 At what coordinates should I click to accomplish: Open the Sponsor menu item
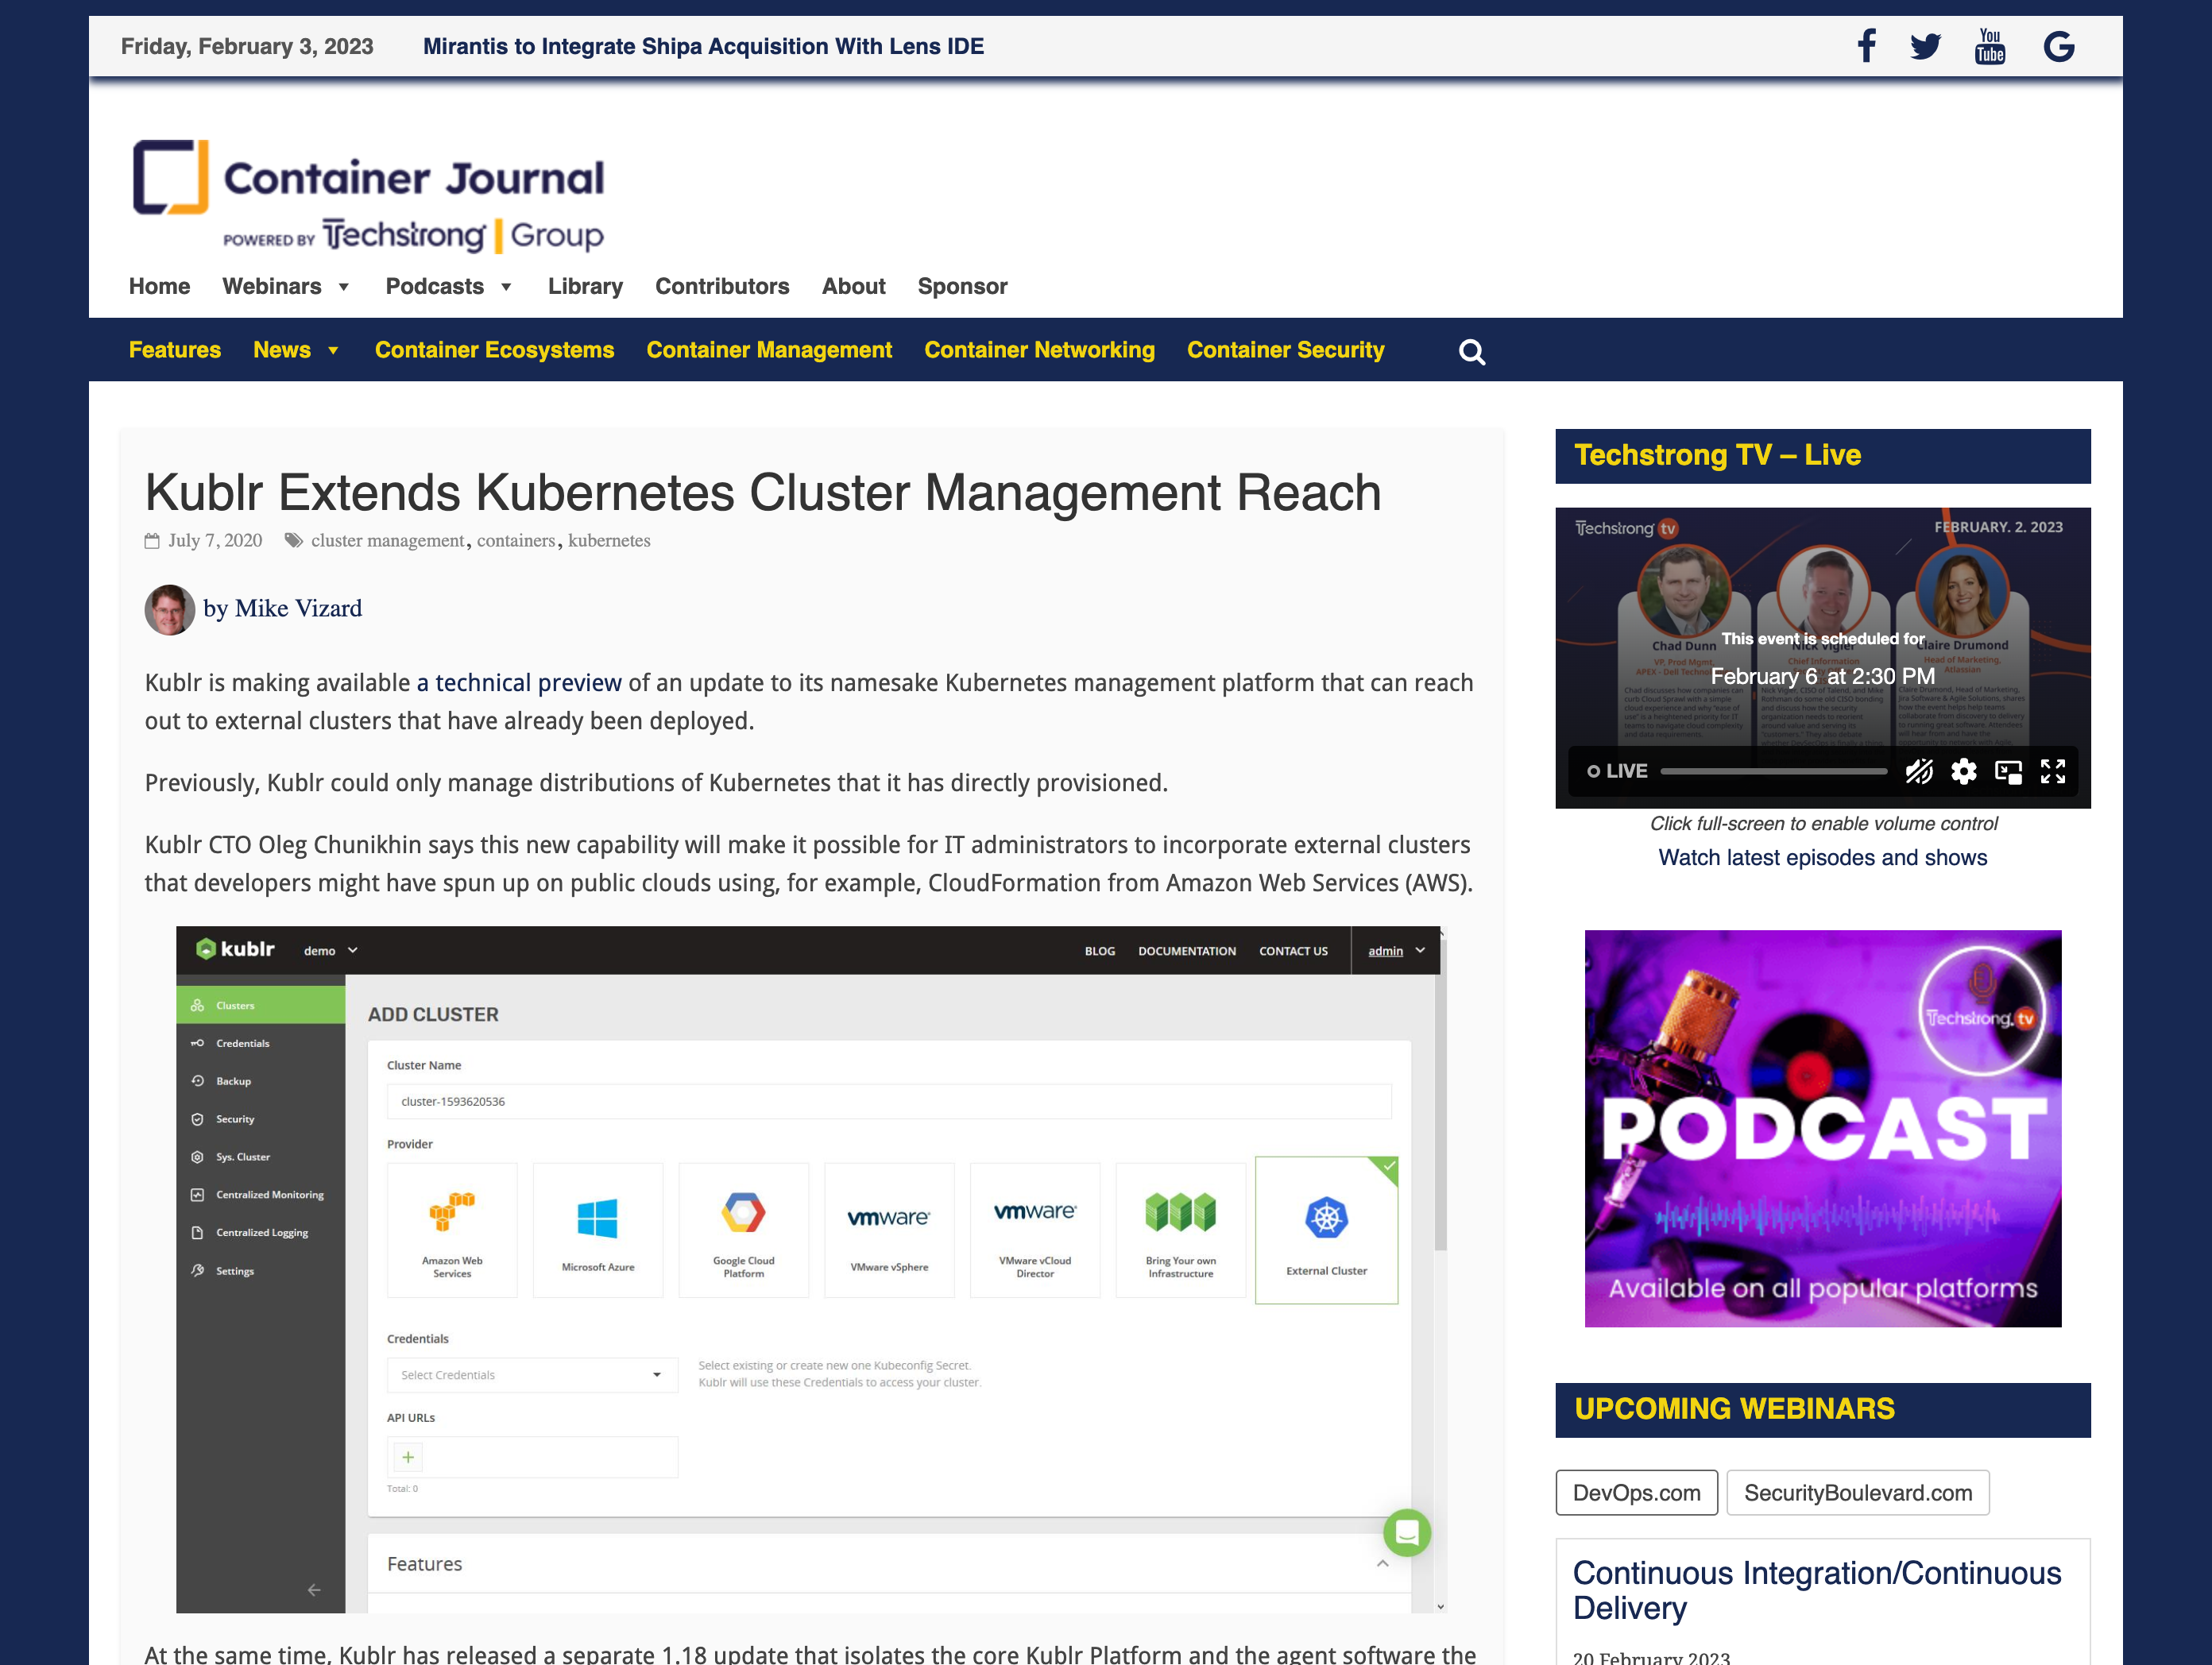click(962, 286)
